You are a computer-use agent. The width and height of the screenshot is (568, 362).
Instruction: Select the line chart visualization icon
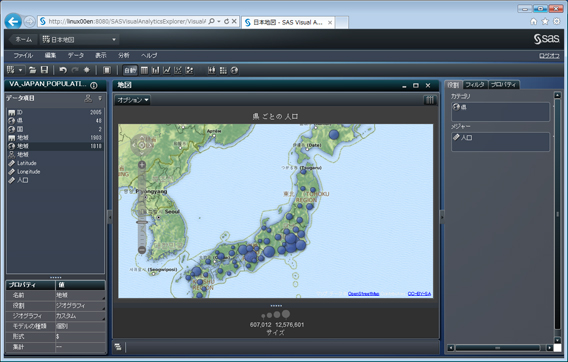[x=167, y=70]
